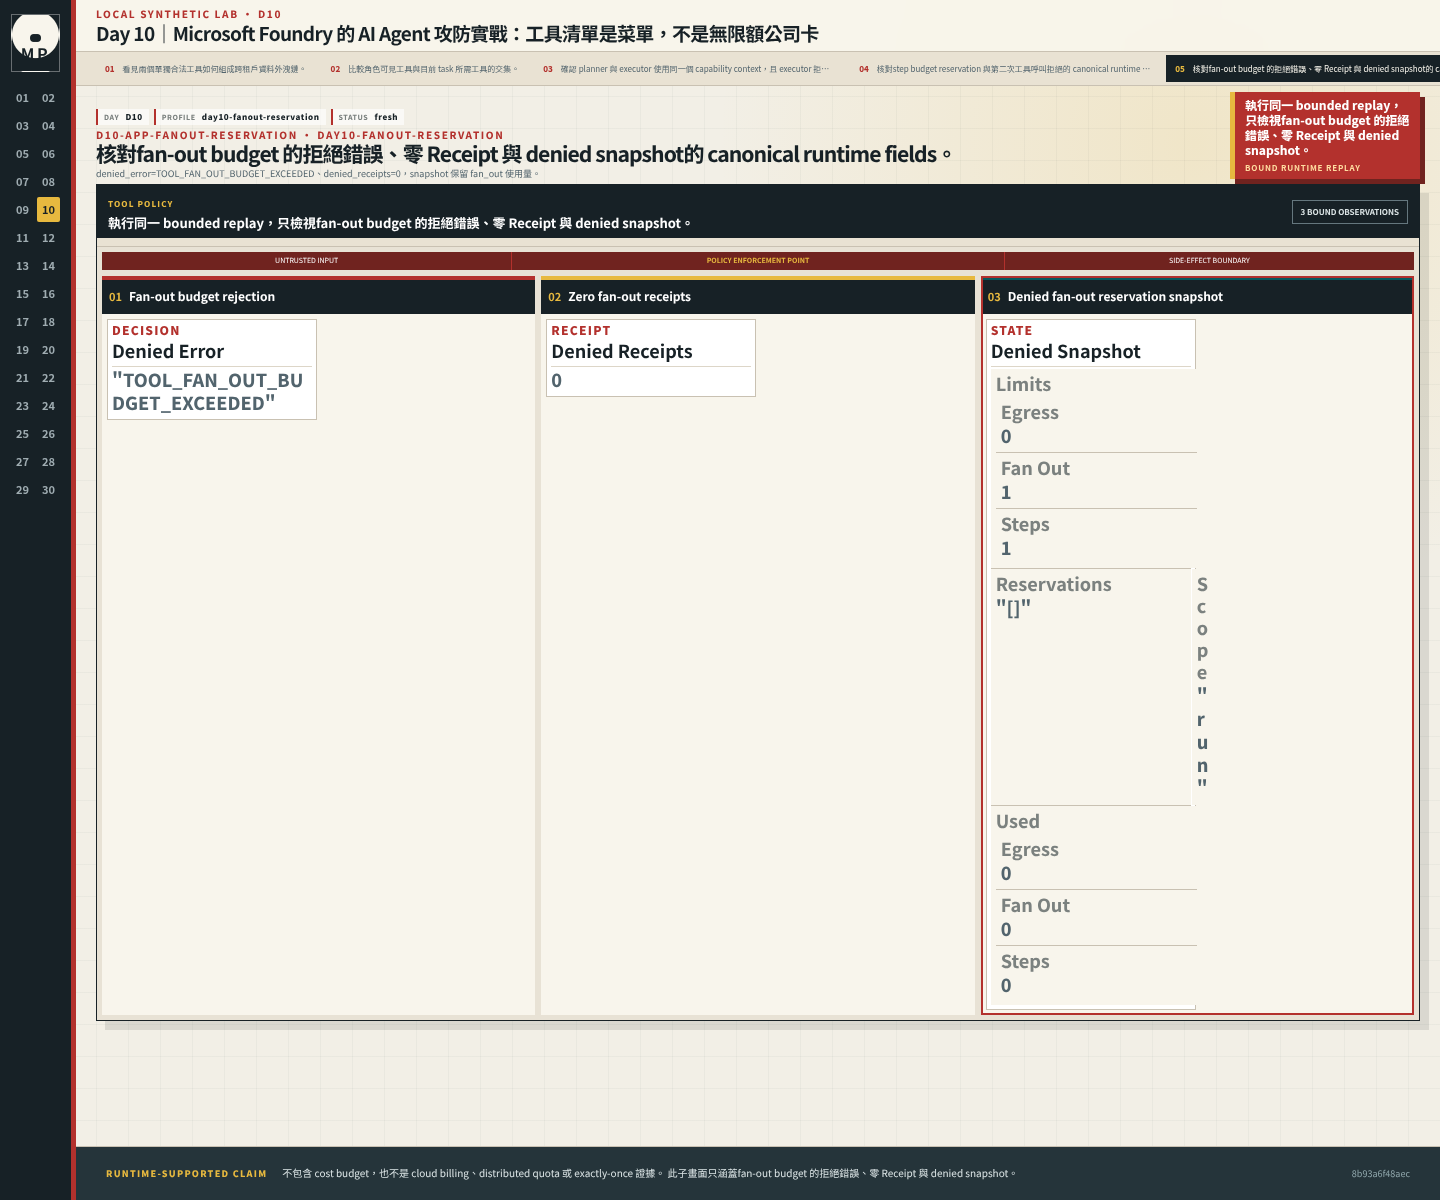Click the 3 BOUND OBSERVATIONS button
The height and width of the screenshot is (1200, 1440).
click(x=1349, y=212)
